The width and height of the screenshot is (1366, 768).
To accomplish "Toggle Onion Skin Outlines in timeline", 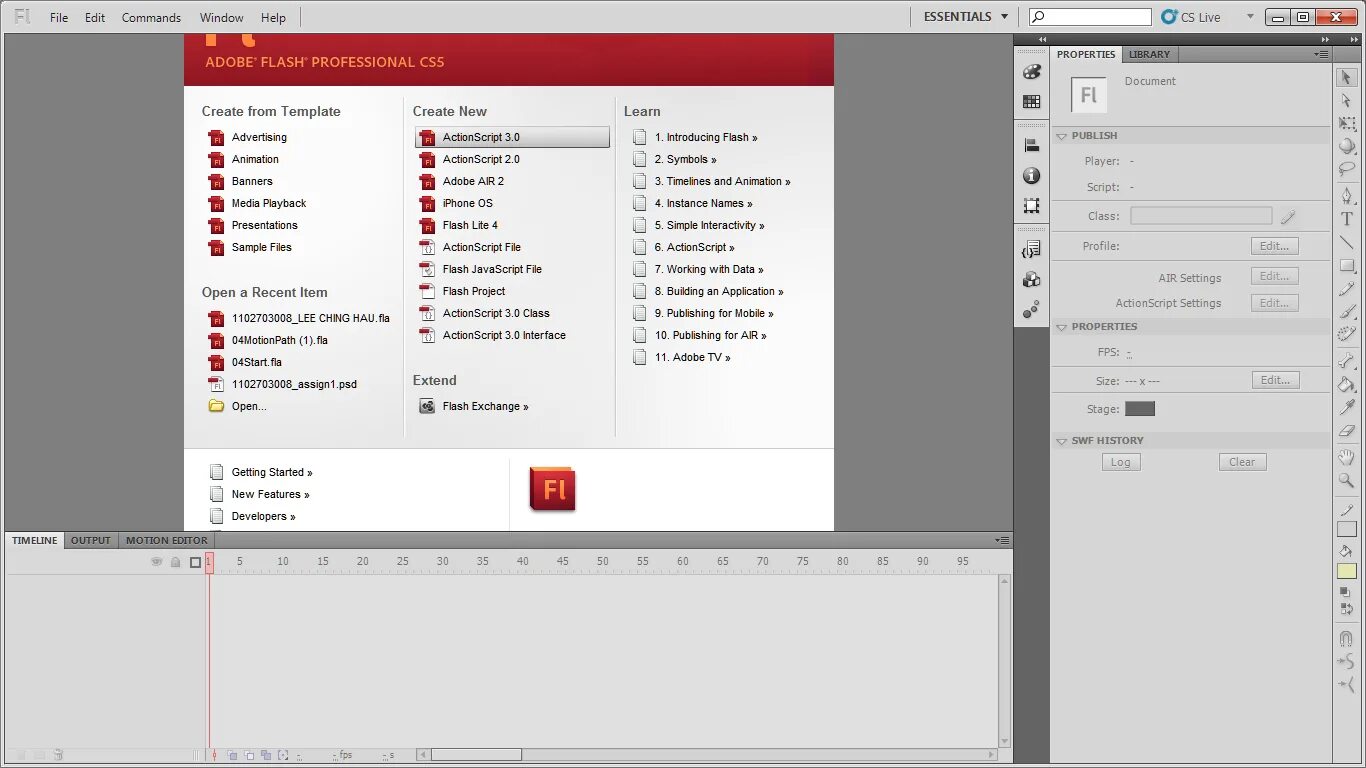I will [249, 755].
